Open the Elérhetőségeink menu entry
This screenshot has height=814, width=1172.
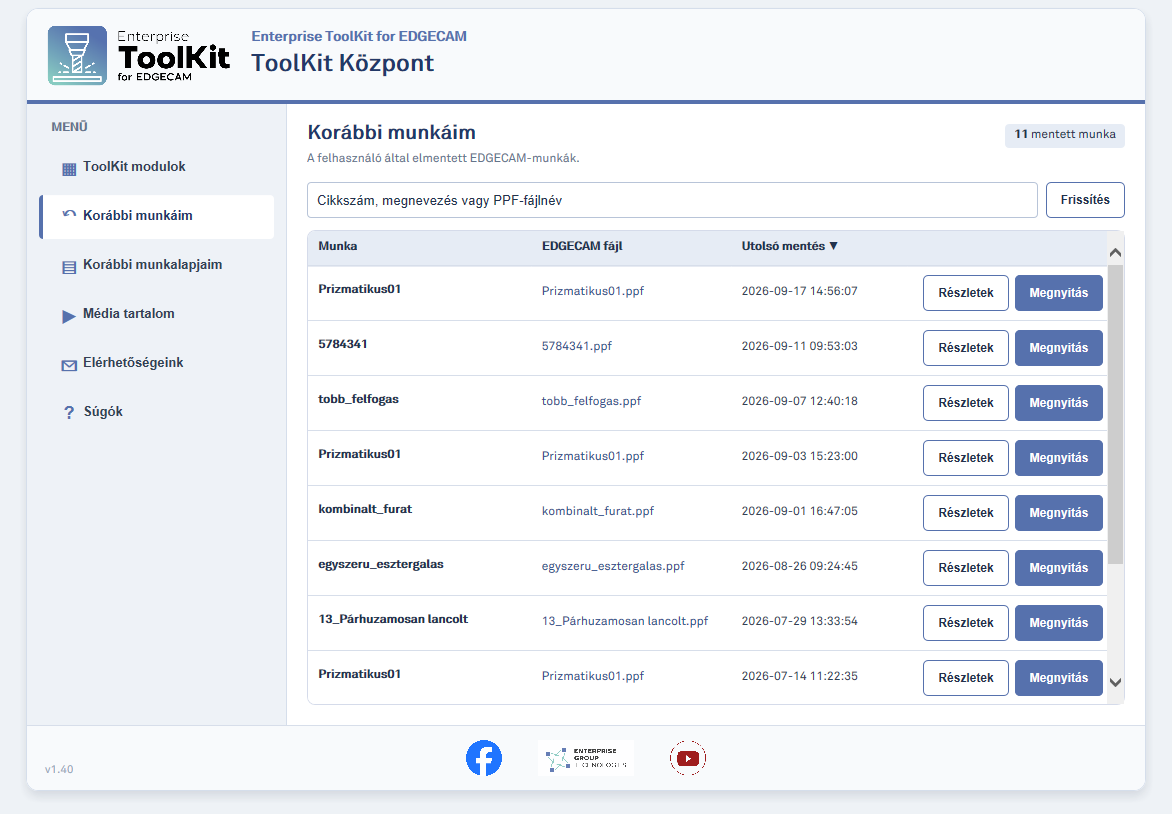click(x=157, y=363)
